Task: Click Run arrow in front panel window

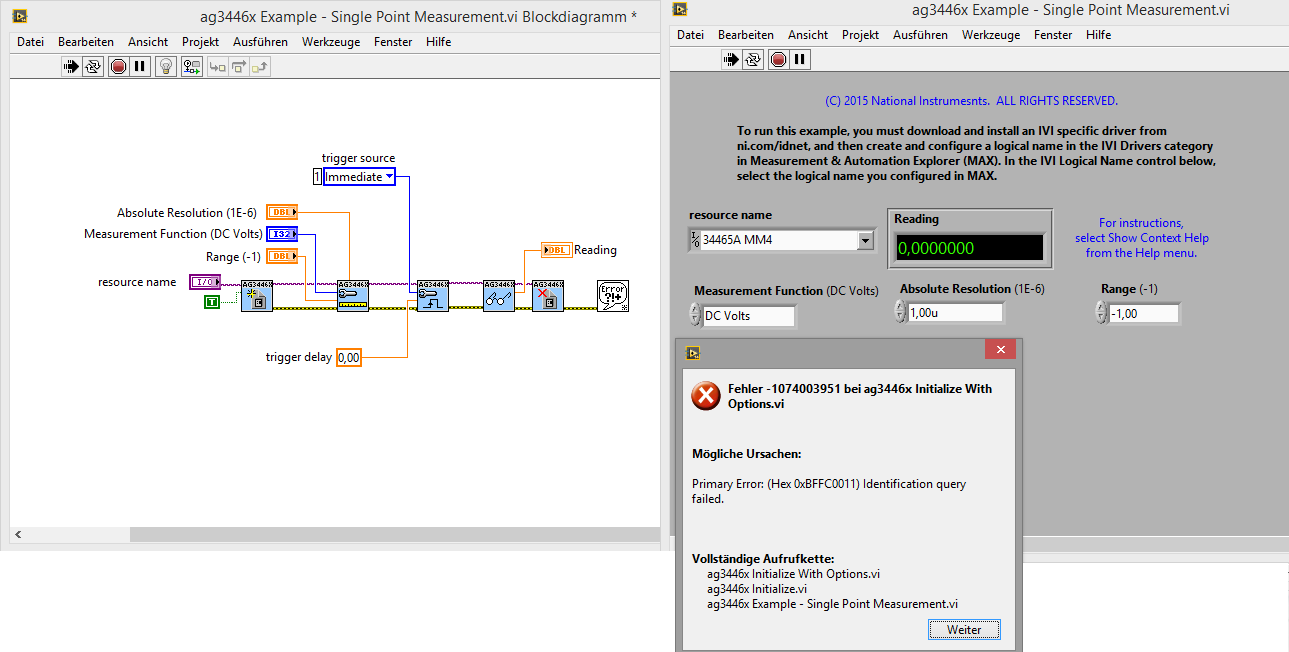Action: [x=732, y=59]
